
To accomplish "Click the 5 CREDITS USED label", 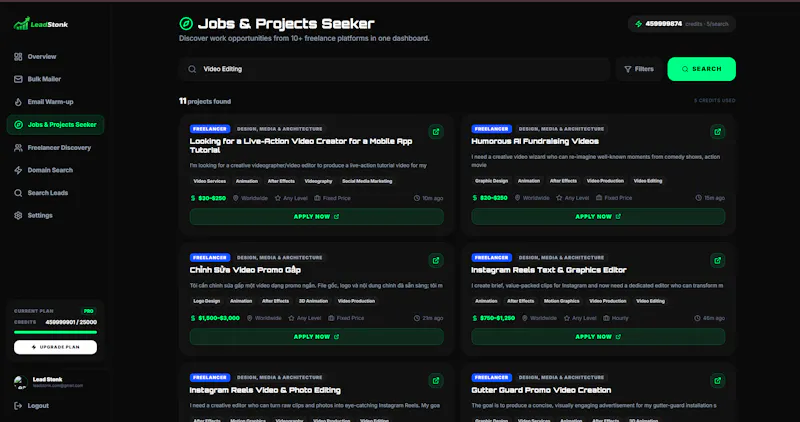I will click(714, 101).
